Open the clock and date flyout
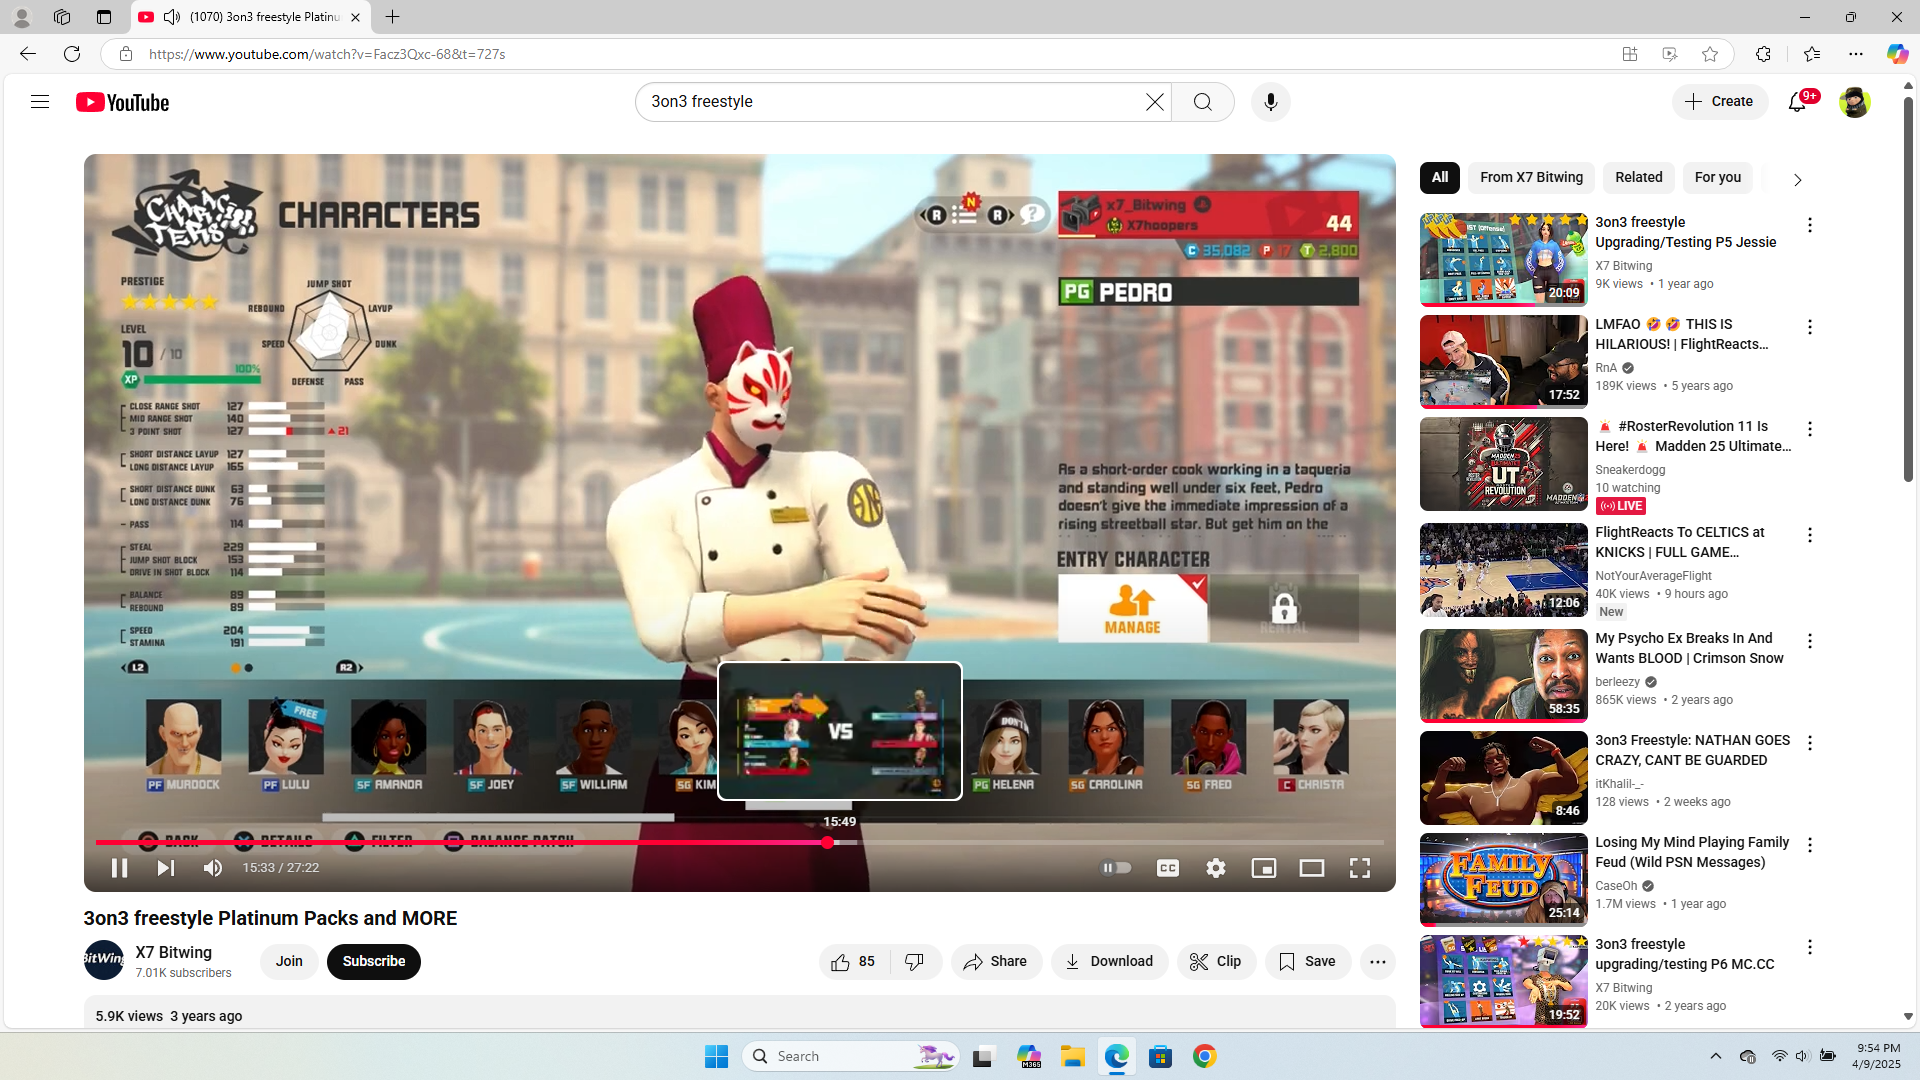 tap(1877, 1056)
